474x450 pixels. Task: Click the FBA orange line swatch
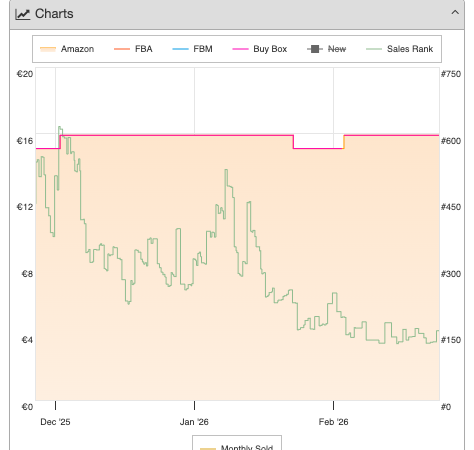[x=122, y=49]
